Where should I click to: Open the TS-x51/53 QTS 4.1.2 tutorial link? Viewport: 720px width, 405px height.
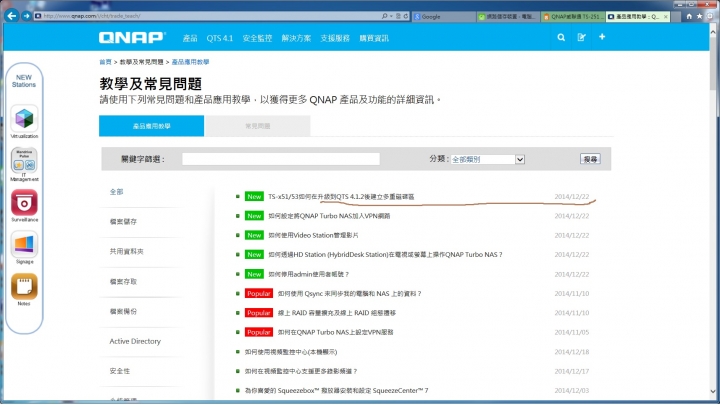(341, 197)
